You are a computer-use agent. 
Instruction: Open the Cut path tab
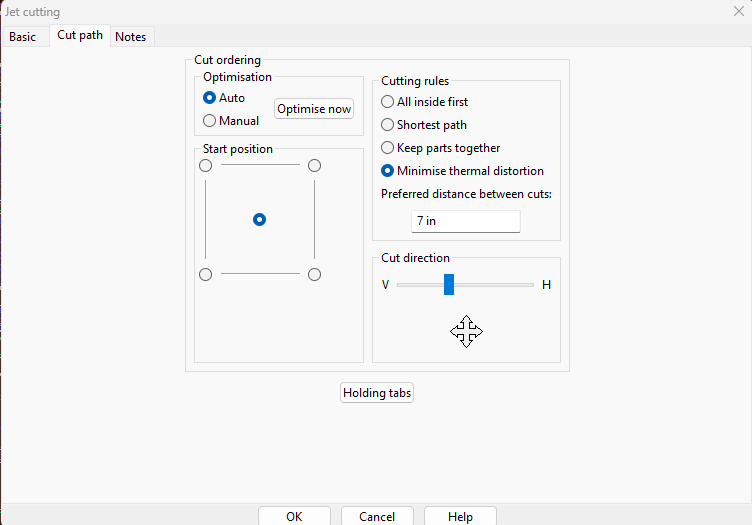click(x=80, y=36)
